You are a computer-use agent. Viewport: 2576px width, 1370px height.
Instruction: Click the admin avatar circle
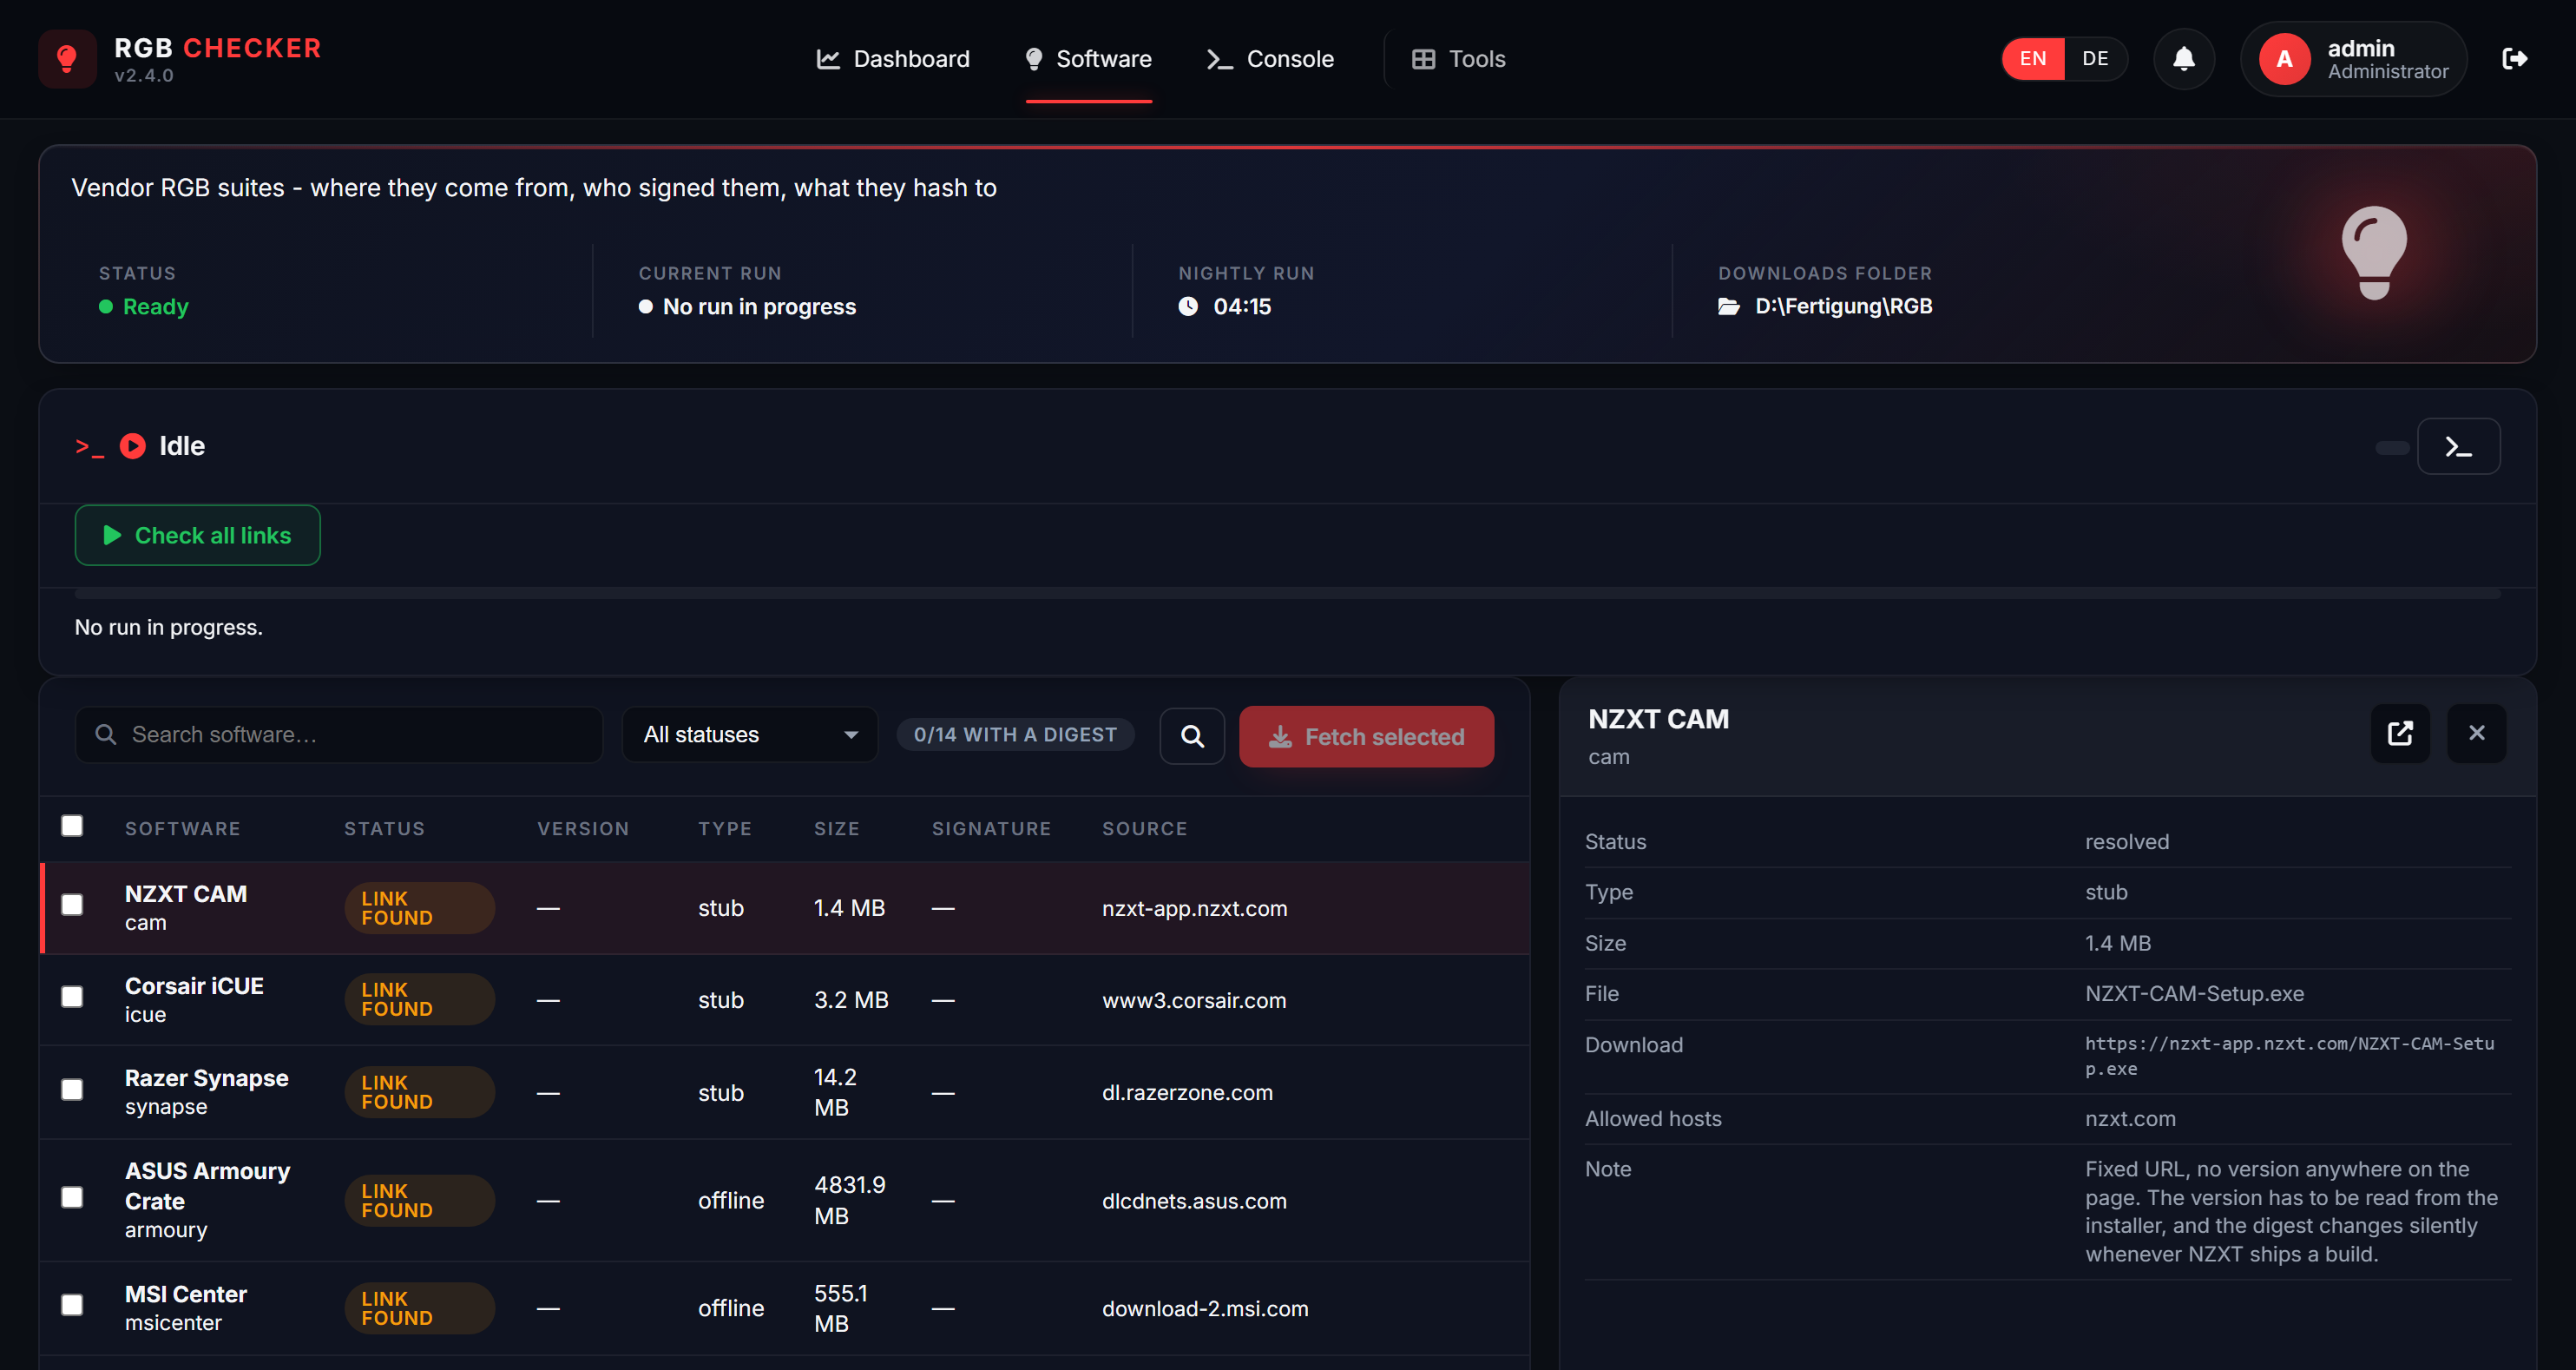[x=2285, y=59]
